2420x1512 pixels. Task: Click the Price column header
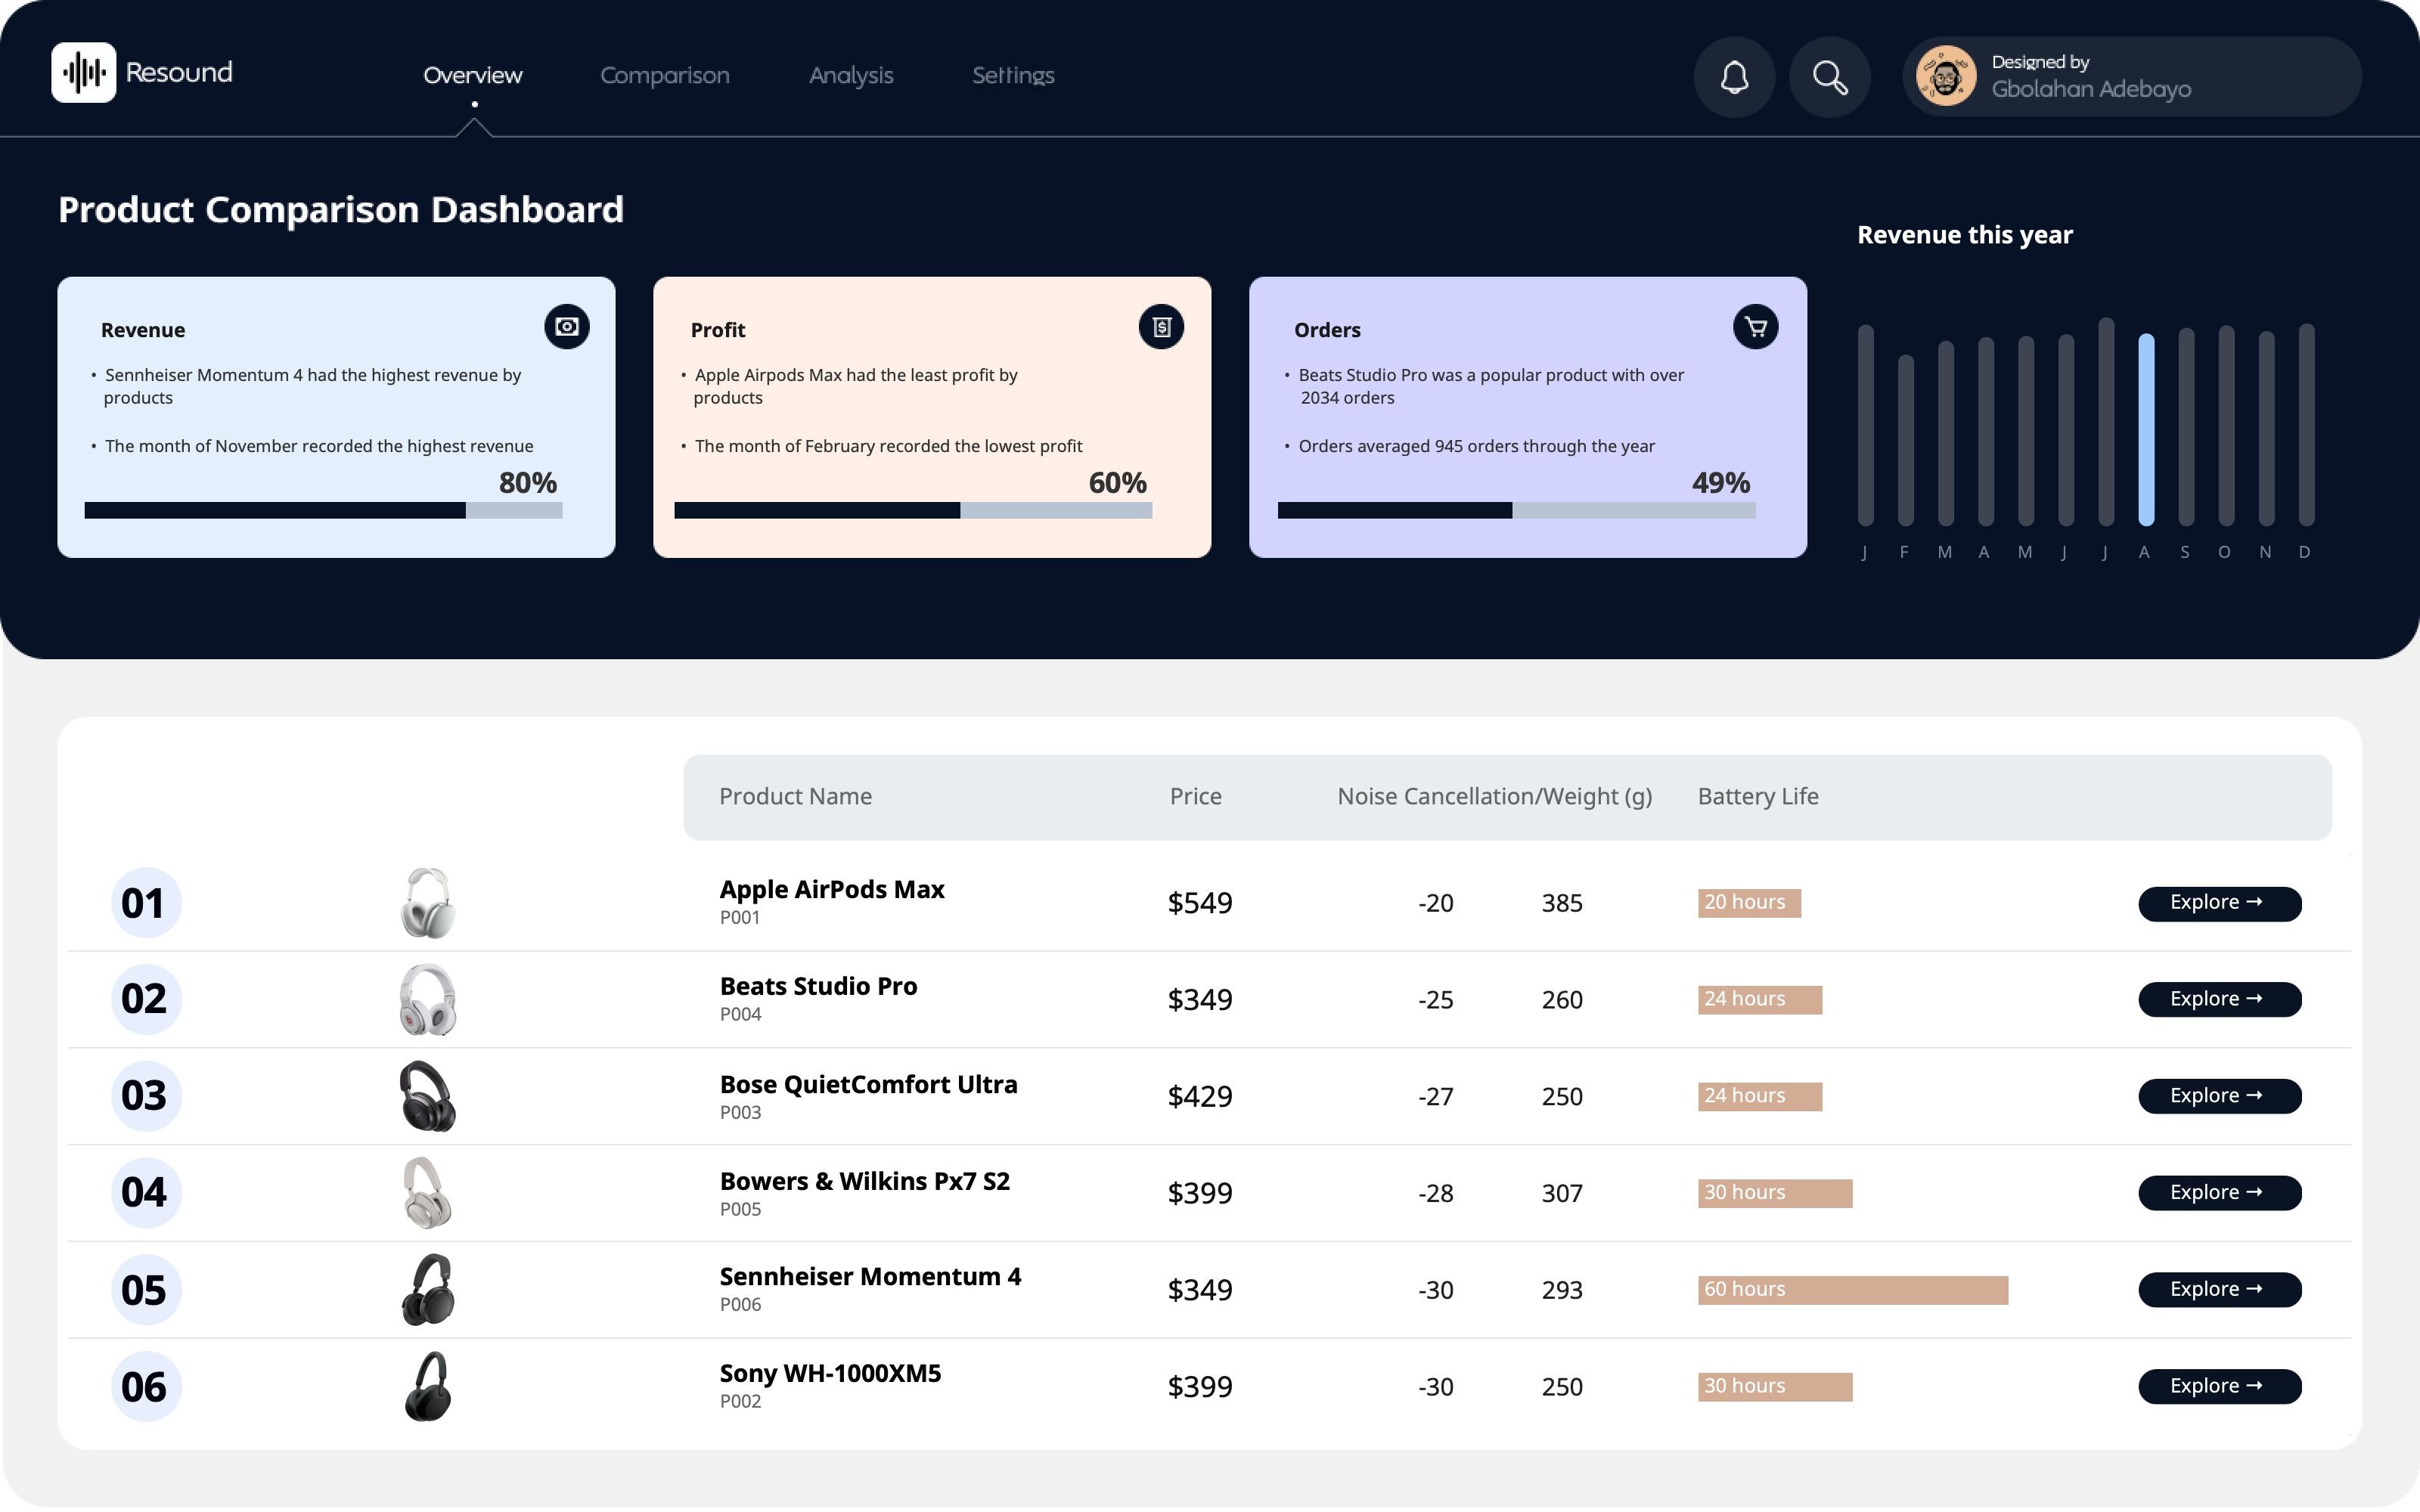click(1195, 797)
